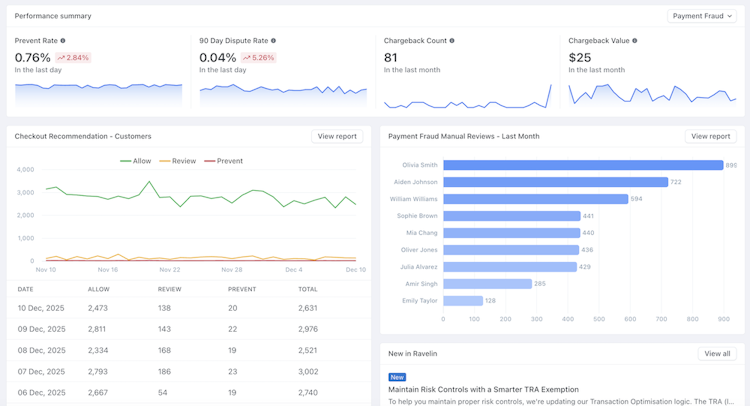This screenshot has height=406, width=750.
Task: Click View all in New in Ravelin
Action: tap(717, 354)
